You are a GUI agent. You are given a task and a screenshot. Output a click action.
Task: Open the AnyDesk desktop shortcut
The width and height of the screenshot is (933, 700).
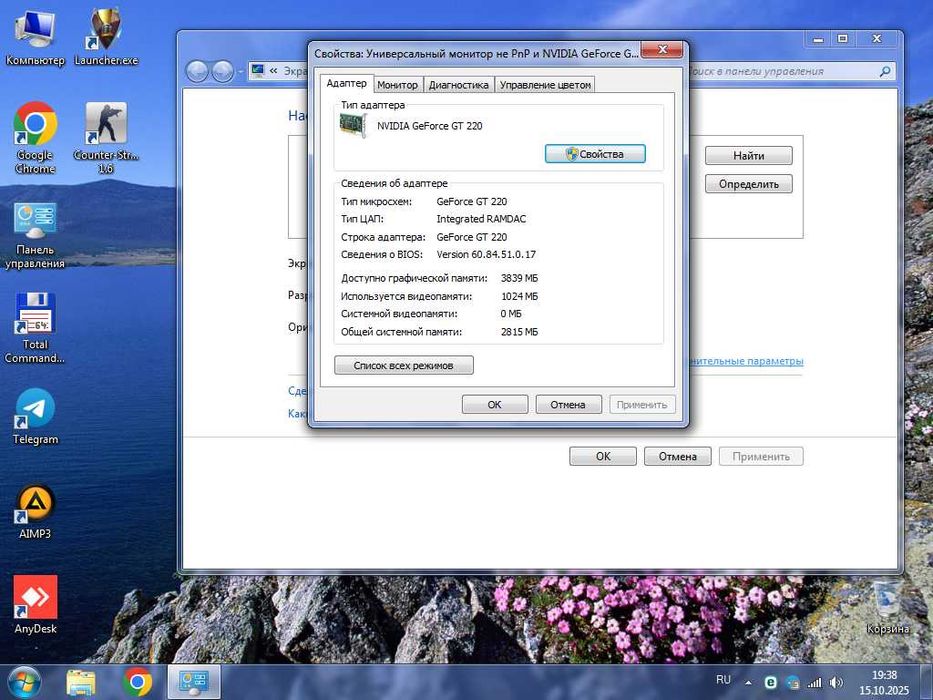point(35,604)
